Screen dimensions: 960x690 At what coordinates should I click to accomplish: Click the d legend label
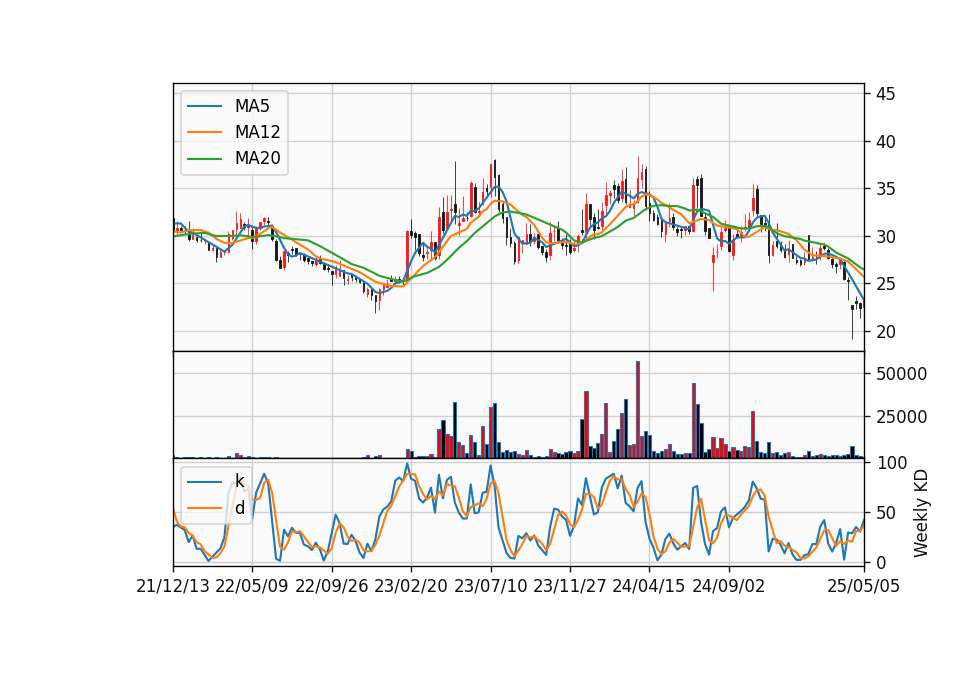[x=239, y=508]
